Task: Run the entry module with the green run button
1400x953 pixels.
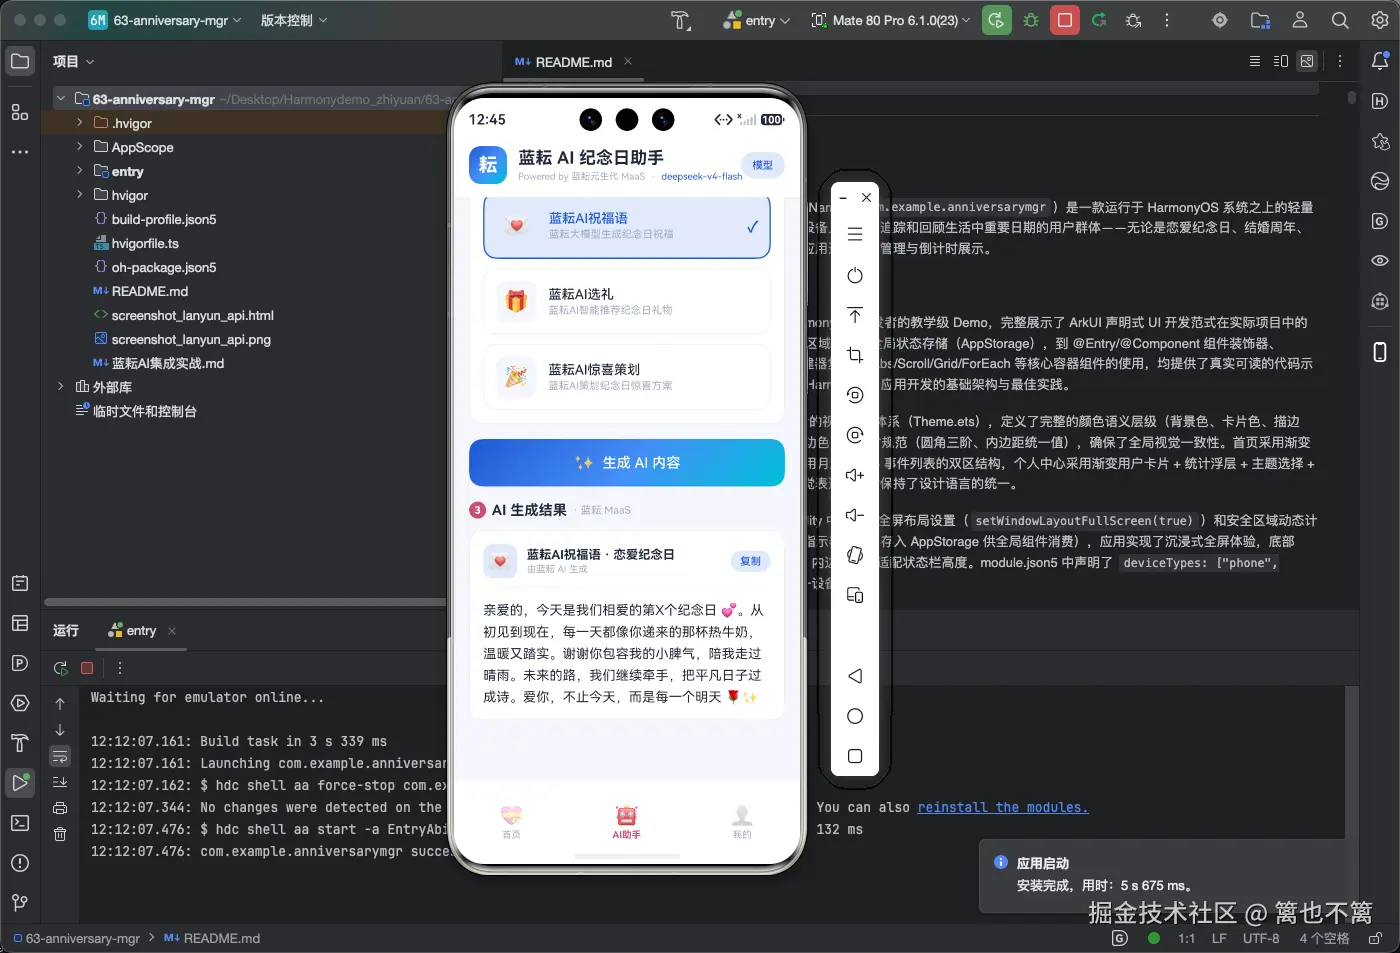Action: pyautogui.click(x=997, y=20)
